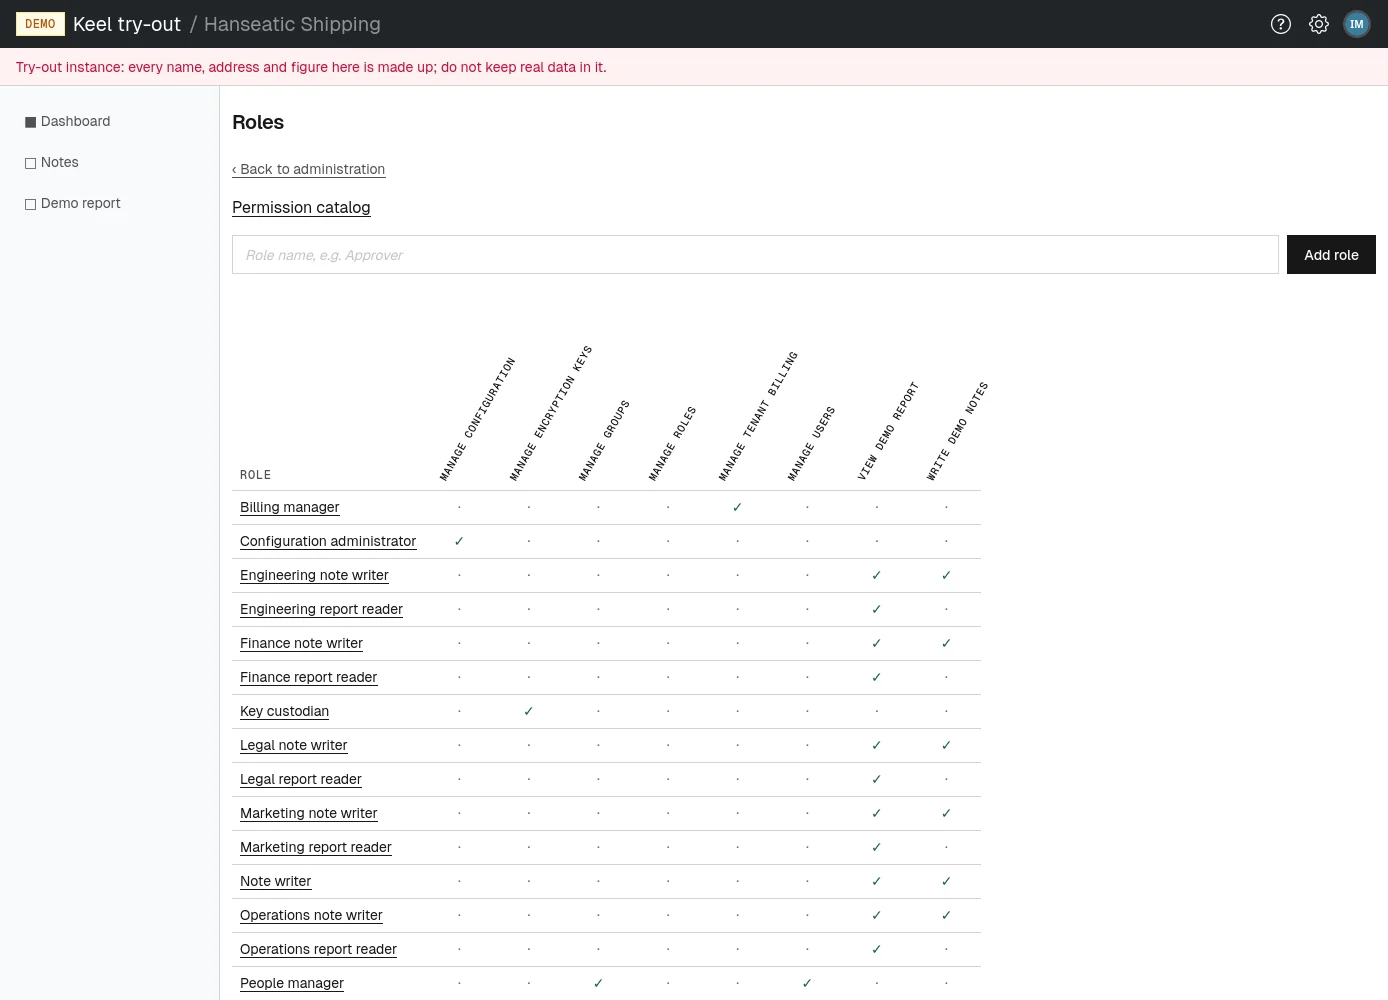Open the Marketing report reader role
The width and height of the screenshot is (1388, 1000).
(x=315, y=847)
